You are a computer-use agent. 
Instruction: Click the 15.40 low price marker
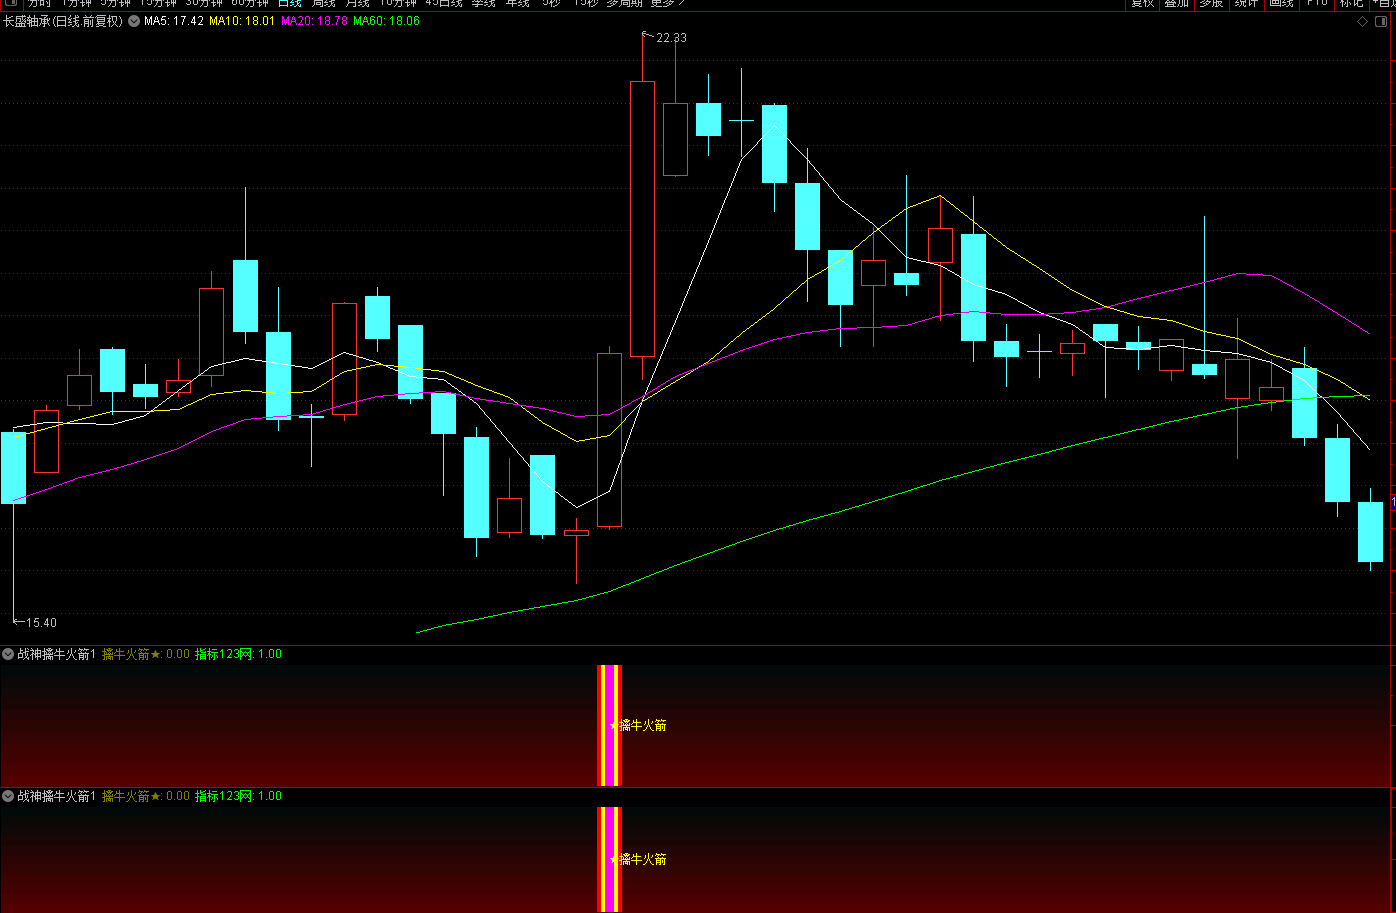tap(41, 623)
